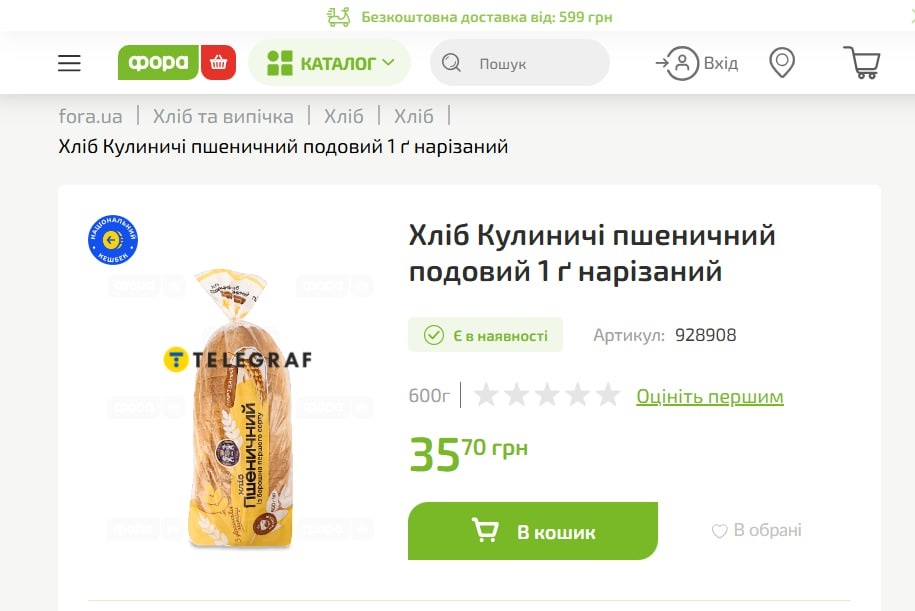Screen dimensions: 915x611
Task: Click the Національний кешбек badge
Action: coord(113,240)
